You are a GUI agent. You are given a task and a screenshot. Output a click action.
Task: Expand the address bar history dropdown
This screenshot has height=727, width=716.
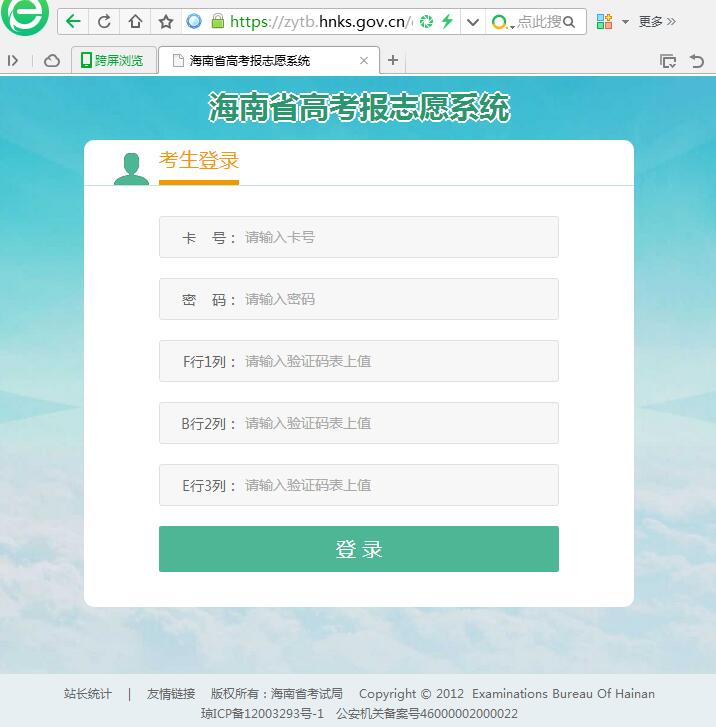point(473,22)
